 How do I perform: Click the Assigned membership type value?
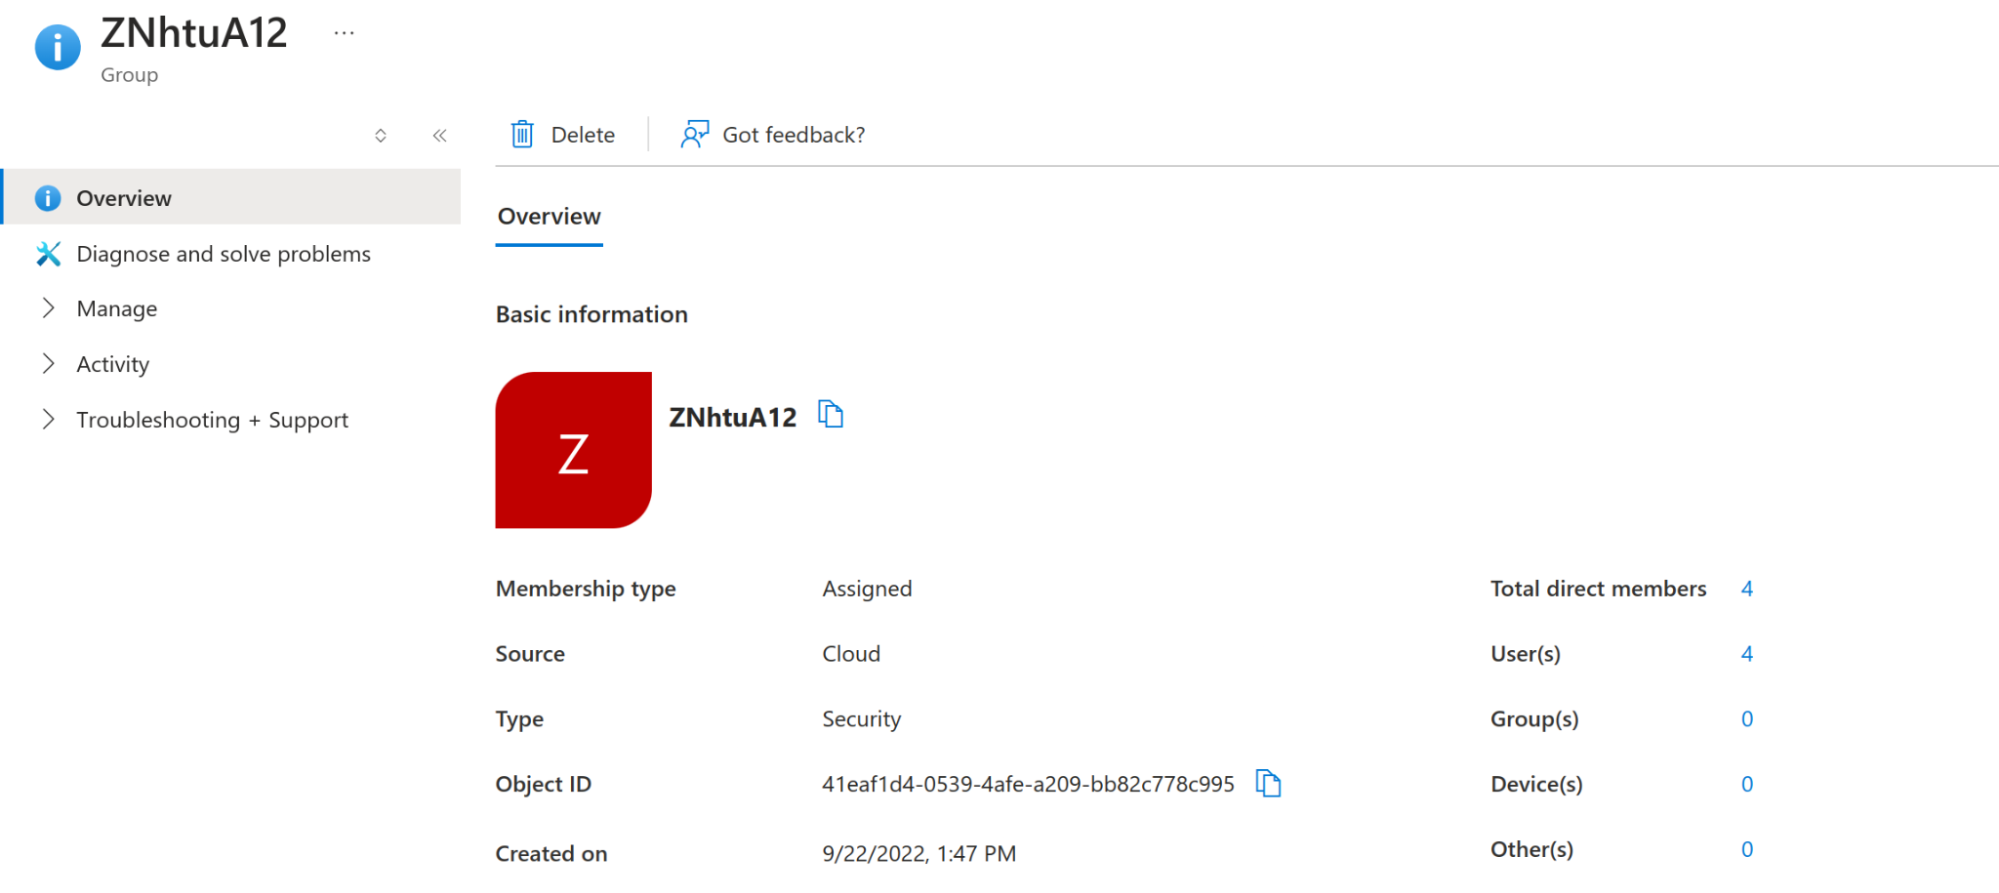(x=867, y=589)
